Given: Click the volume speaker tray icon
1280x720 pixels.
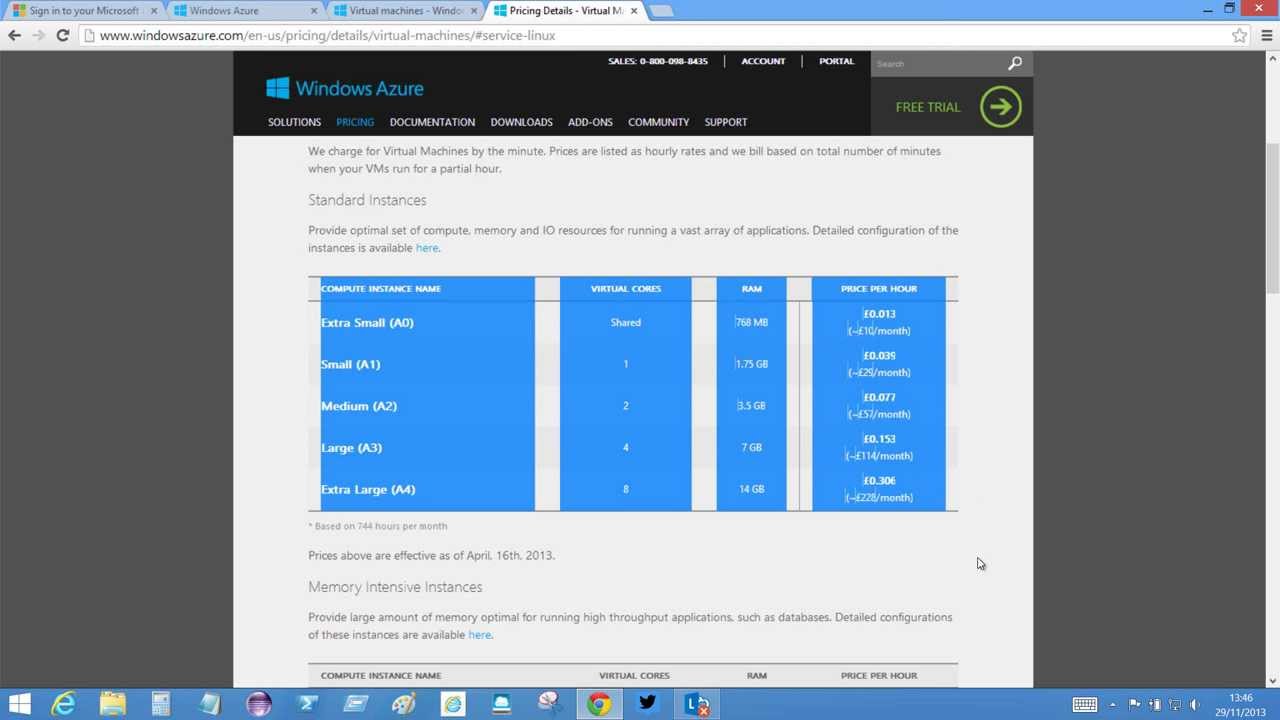Looking at the screenshot, I should 1195,704.
